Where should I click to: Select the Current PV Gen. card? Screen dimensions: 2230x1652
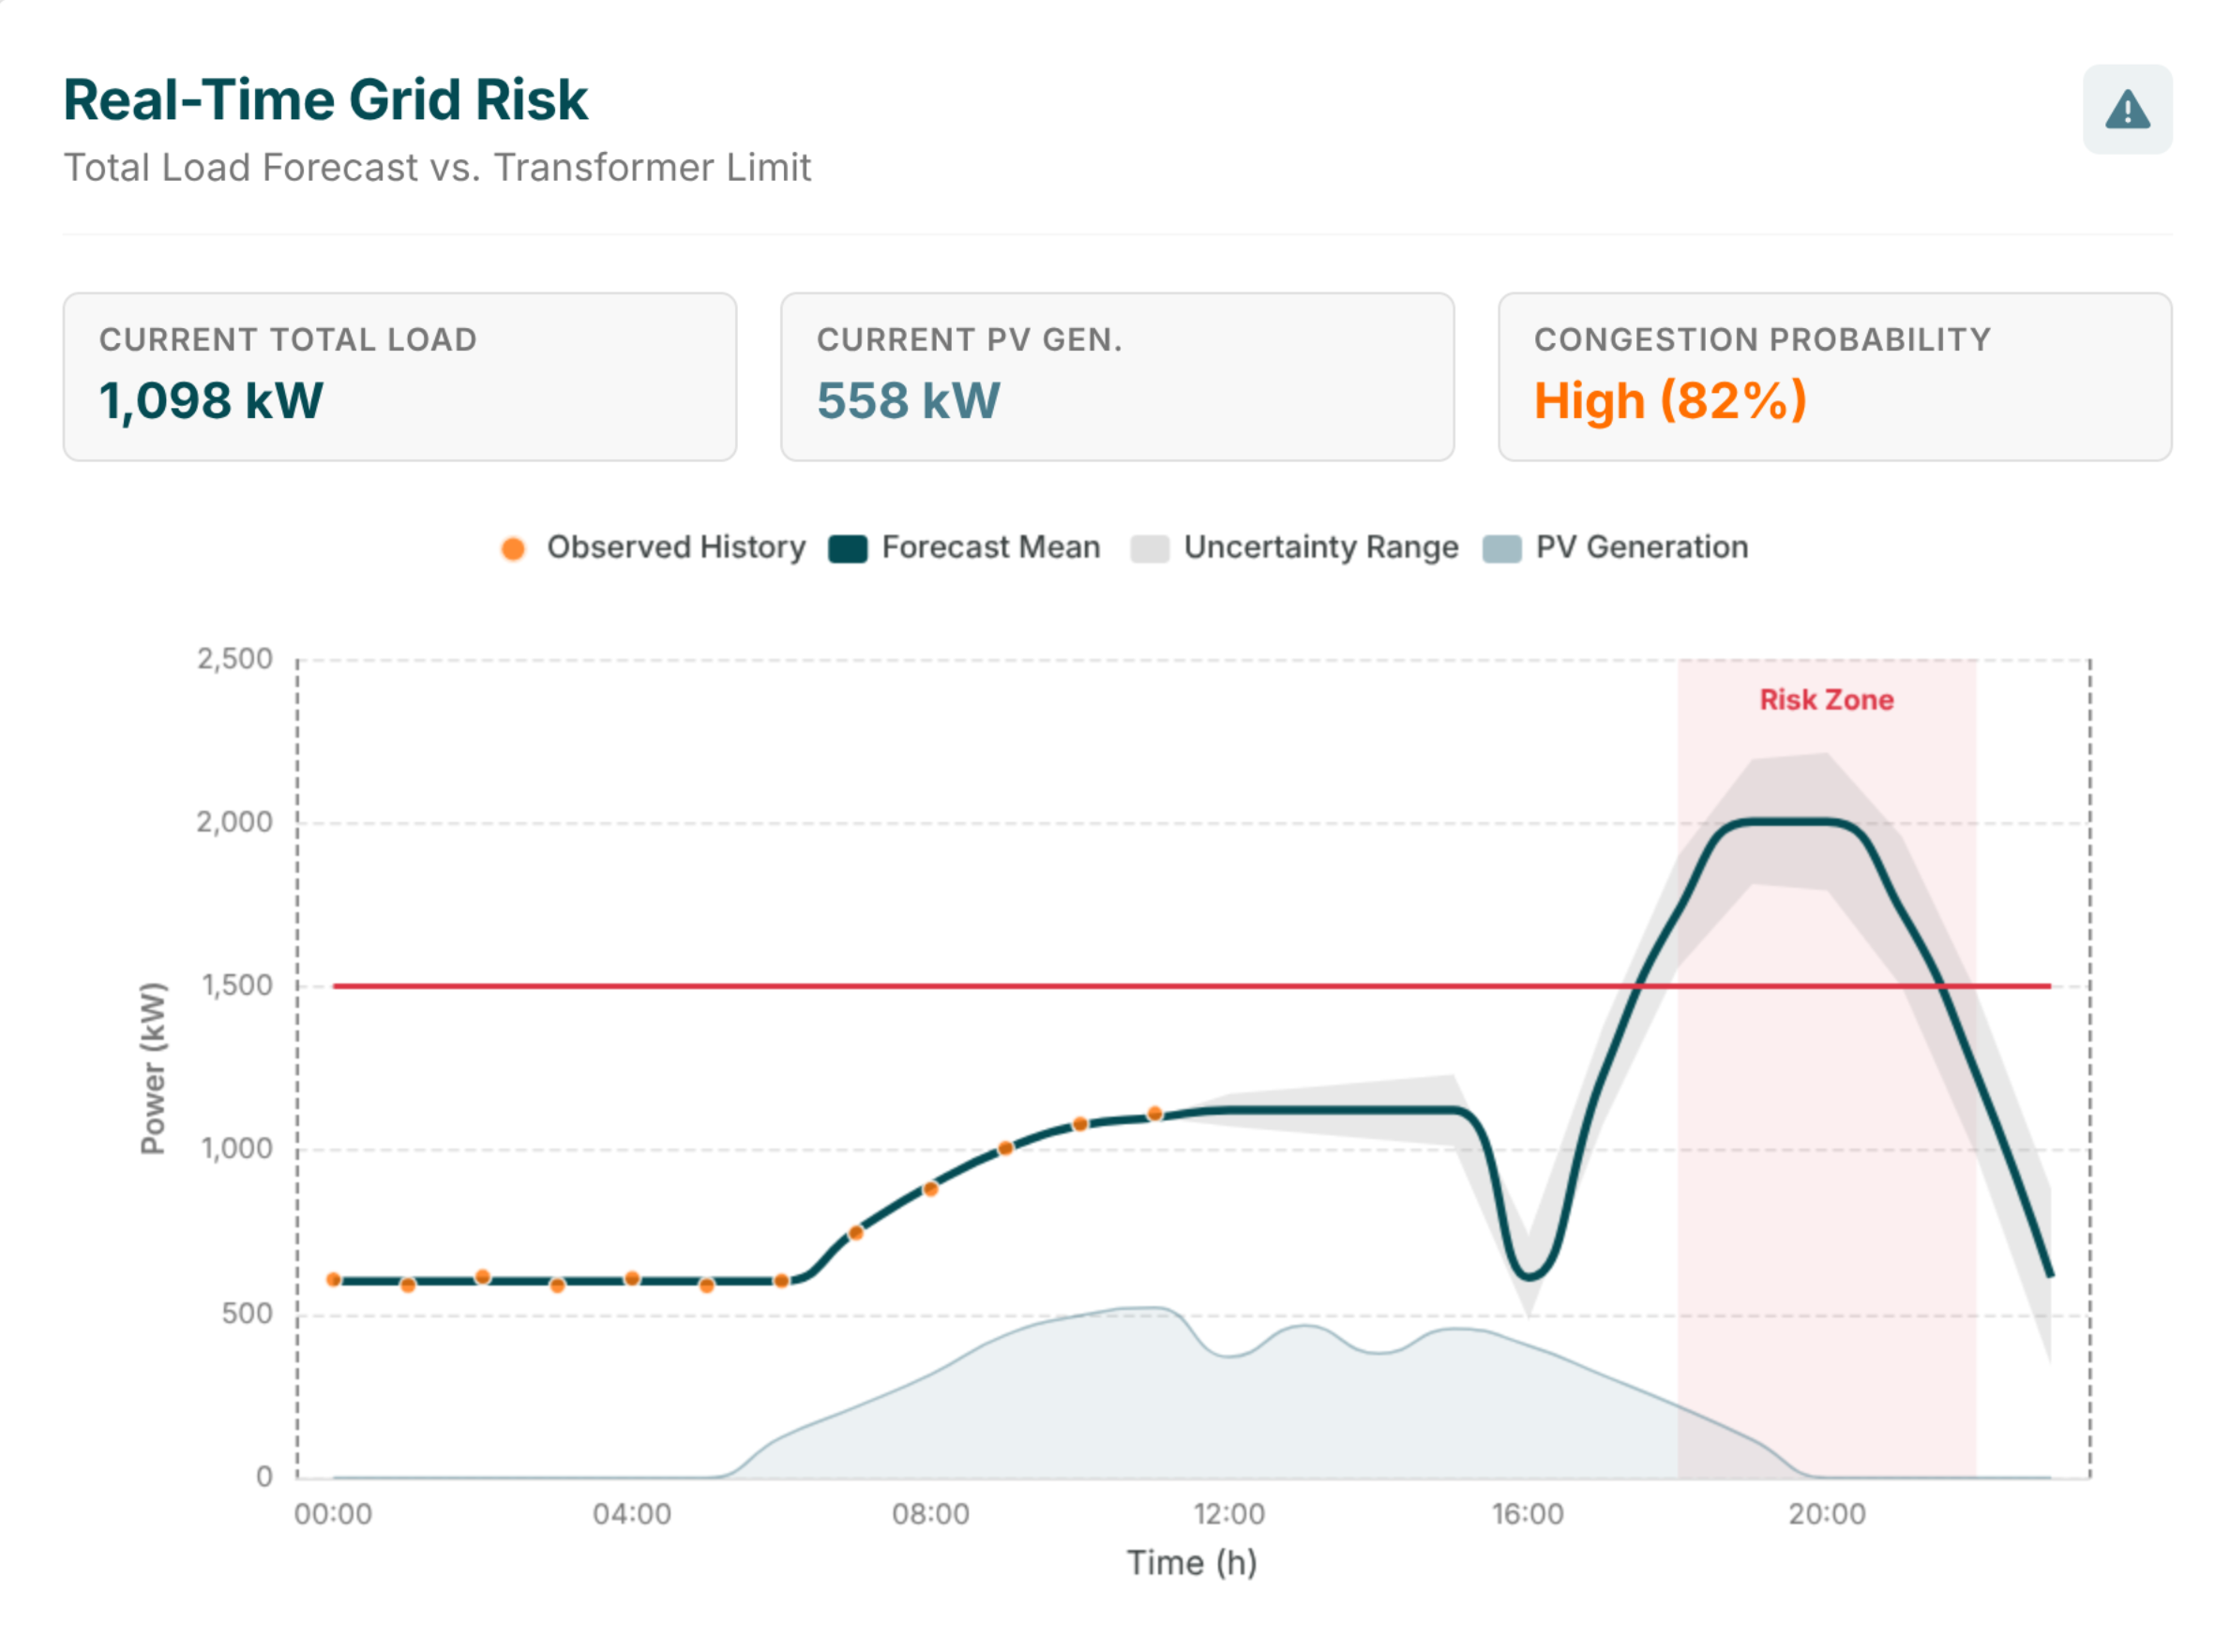1116,376
